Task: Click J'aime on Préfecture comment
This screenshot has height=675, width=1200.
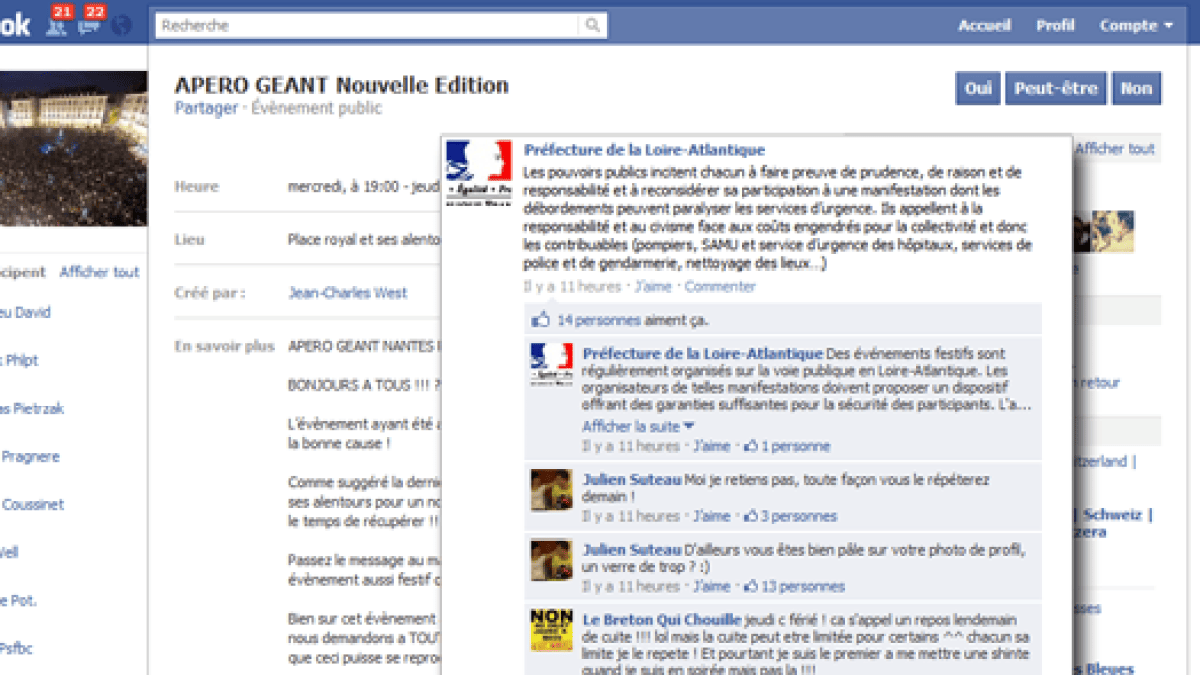Action: 712,447
